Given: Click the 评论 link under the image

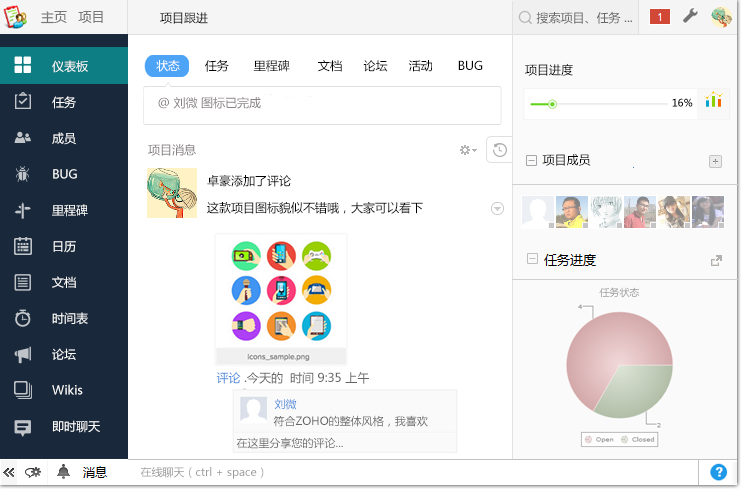Looking at the screenshot, I should [229, 378].
